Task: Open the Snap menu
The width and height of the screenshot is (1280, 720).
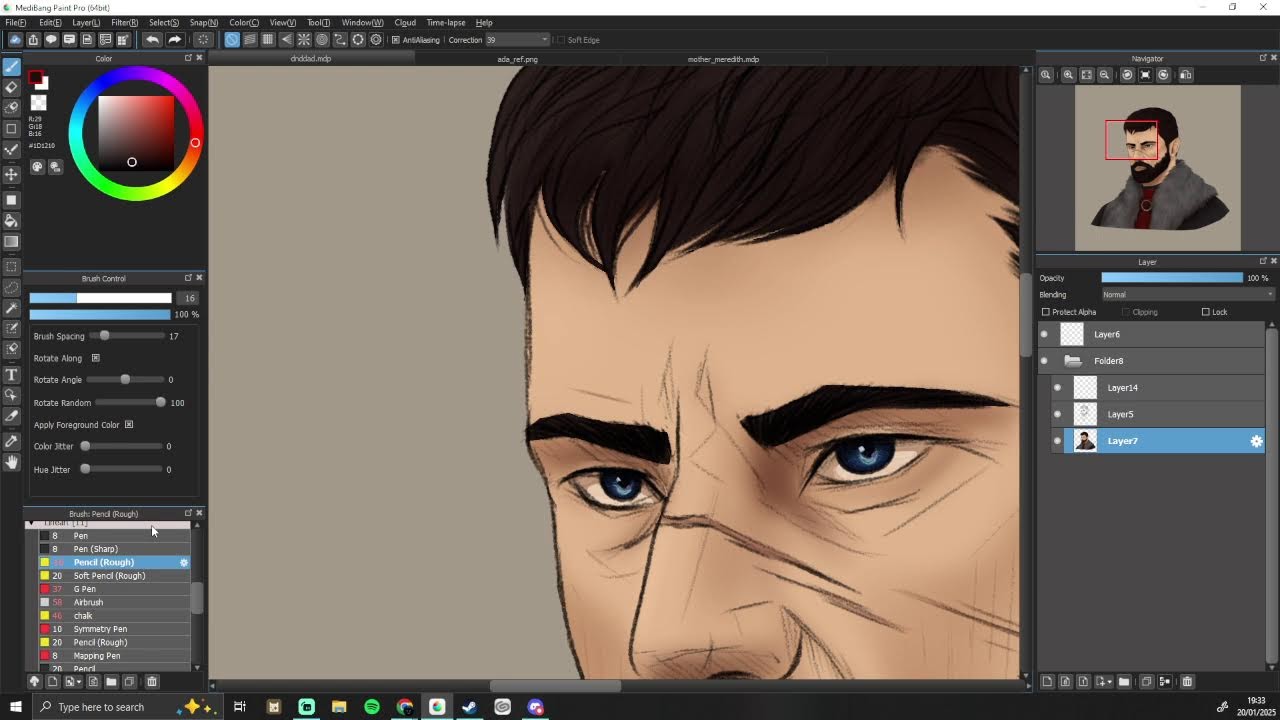Action: pos(204,22)
